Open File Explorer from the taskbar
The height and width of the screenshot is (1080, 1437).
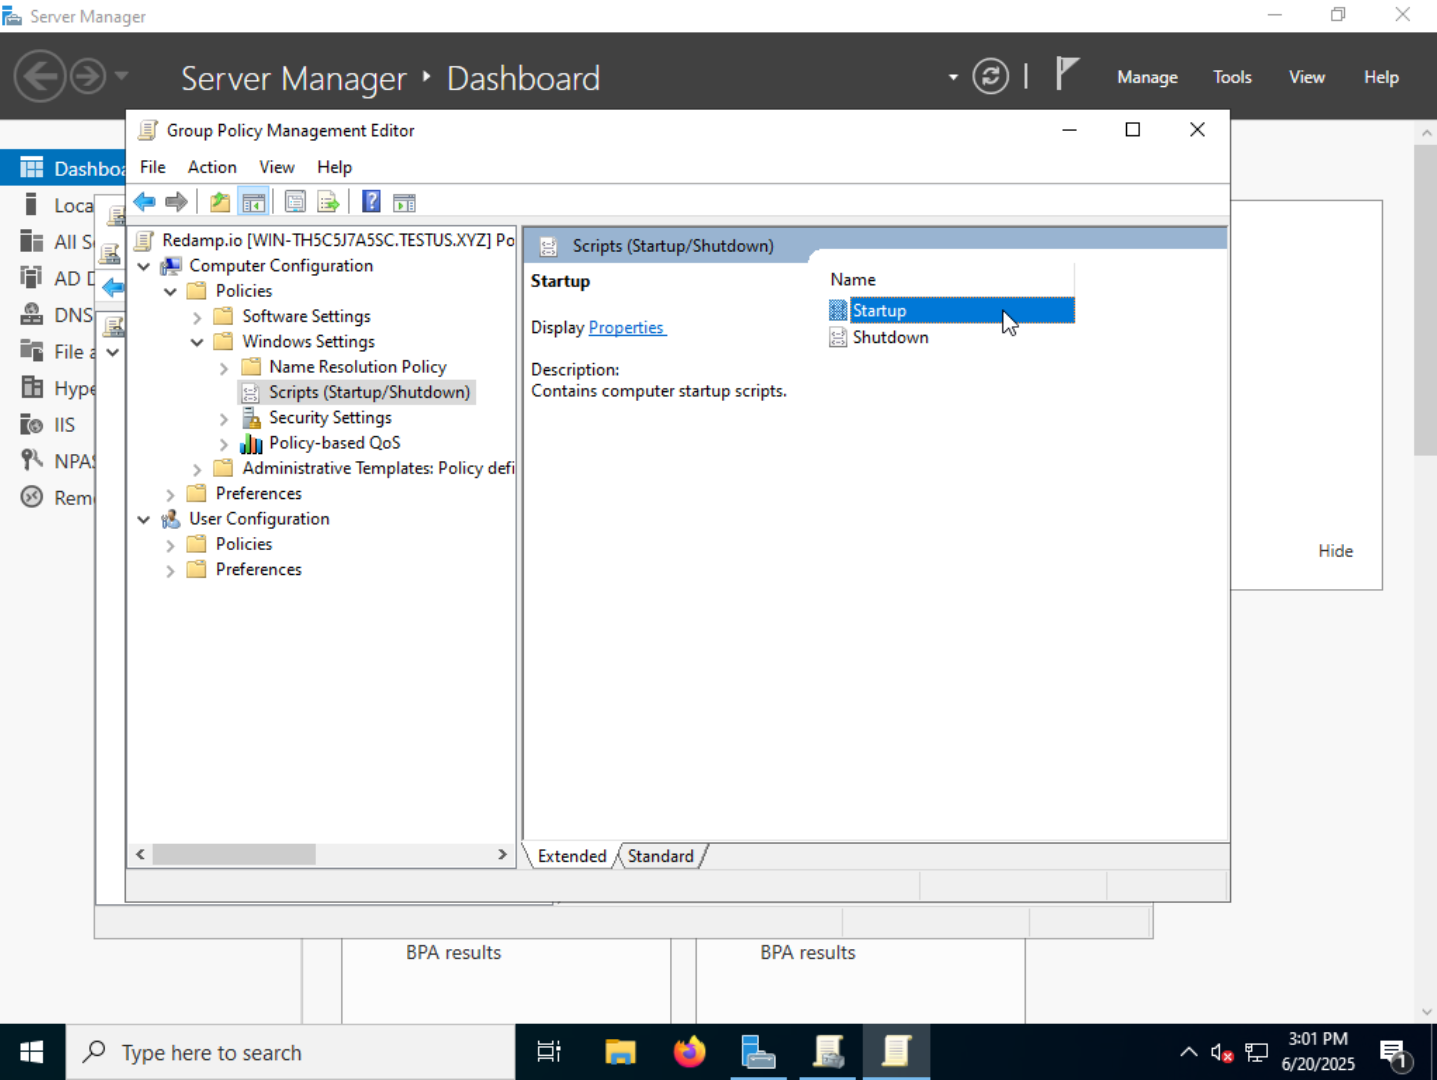click(x=620, y=1052)
